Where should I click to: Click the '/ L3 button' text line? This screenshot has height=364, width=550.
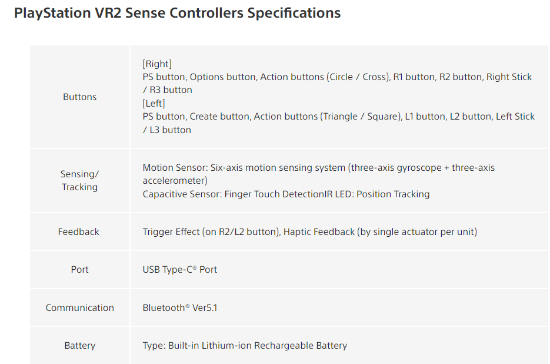tap(167, 130)
